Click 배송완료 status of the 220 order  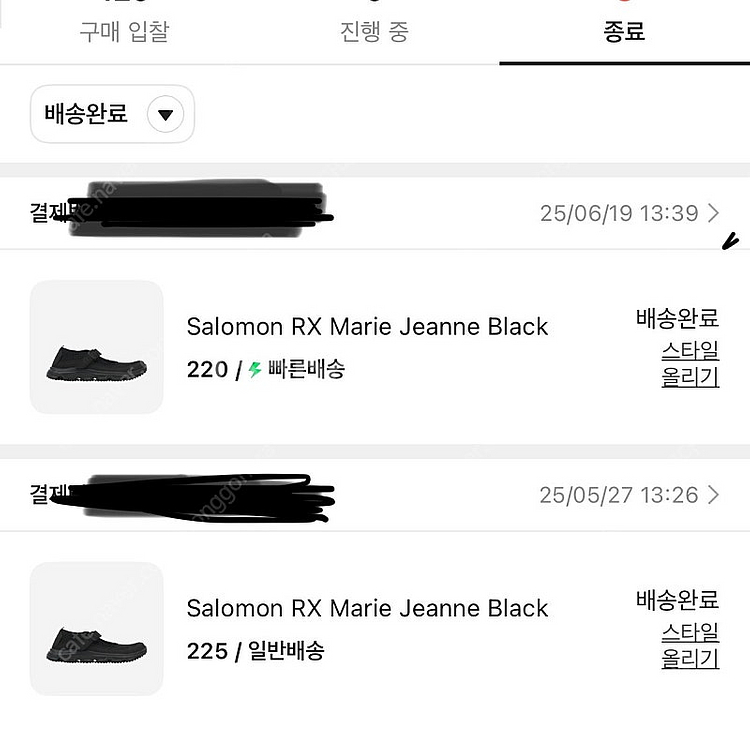coord(677,319)
